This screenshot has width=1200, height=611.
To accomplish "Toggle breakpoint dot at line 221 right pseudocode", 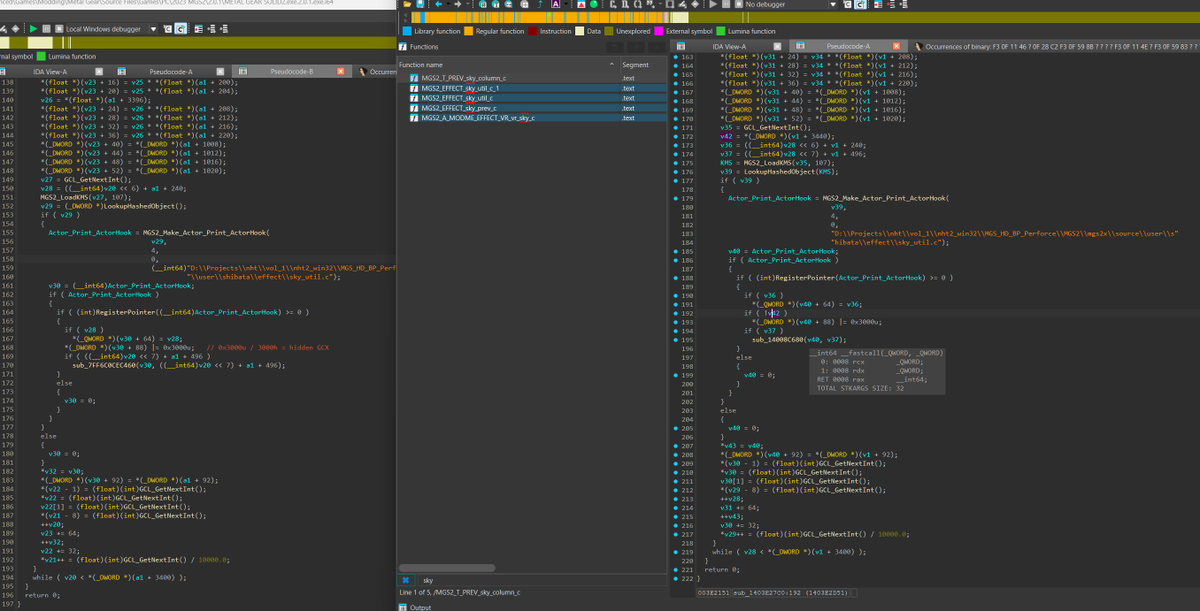I will pos(677,569).
